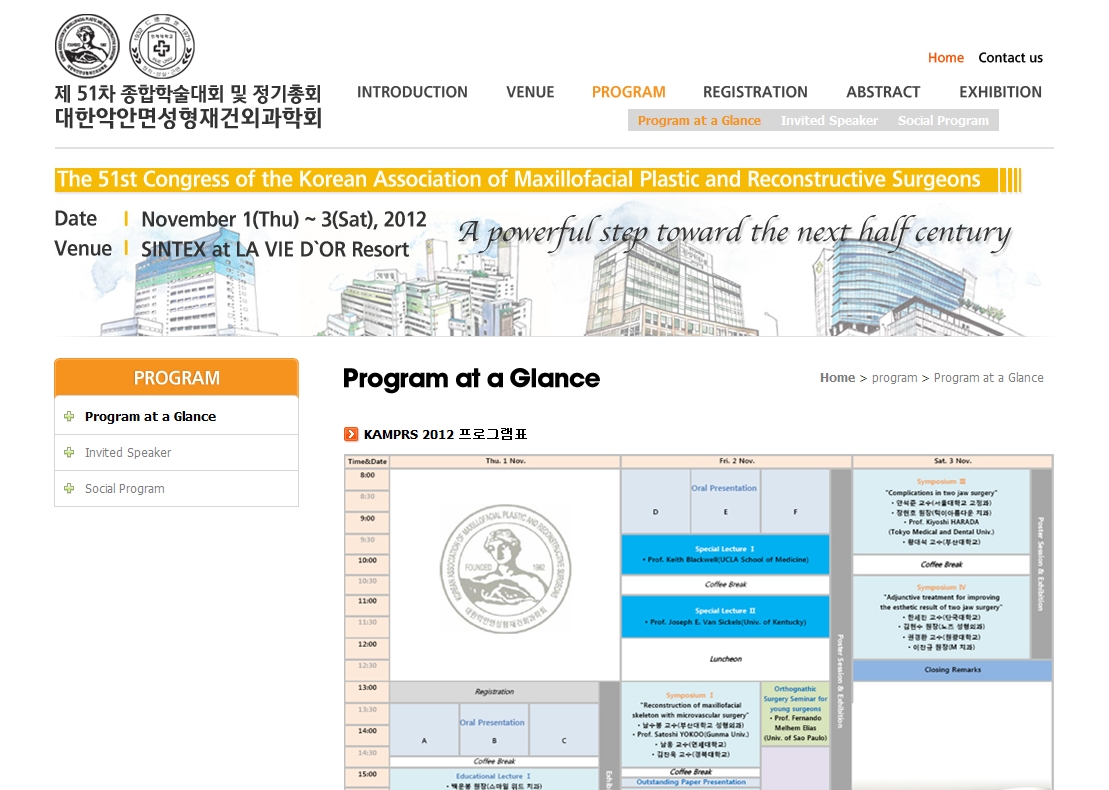This screenshot has height=790, width=1109.
Task: Click 'KAMPRS 2012 프로그램표' heading text
Action: [446, 434]
